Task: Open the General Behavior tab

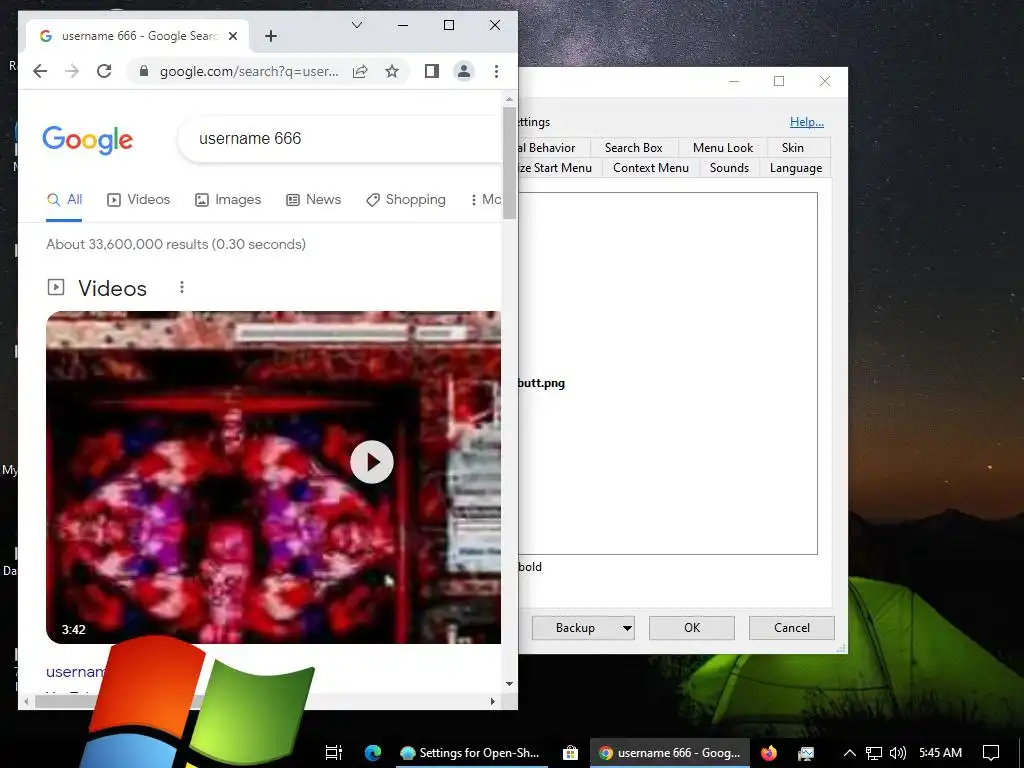Action: click(554, 148)
